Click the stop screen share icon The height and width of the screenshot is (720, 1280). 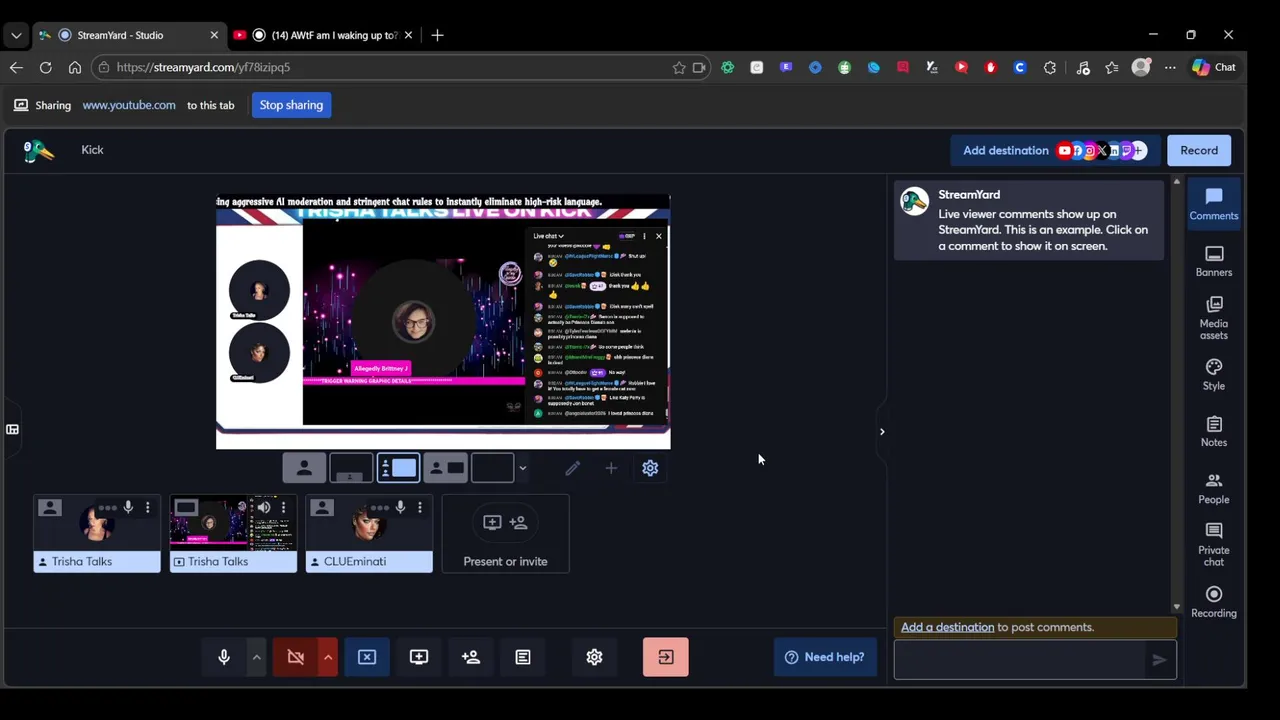click(x=367, y=657)
